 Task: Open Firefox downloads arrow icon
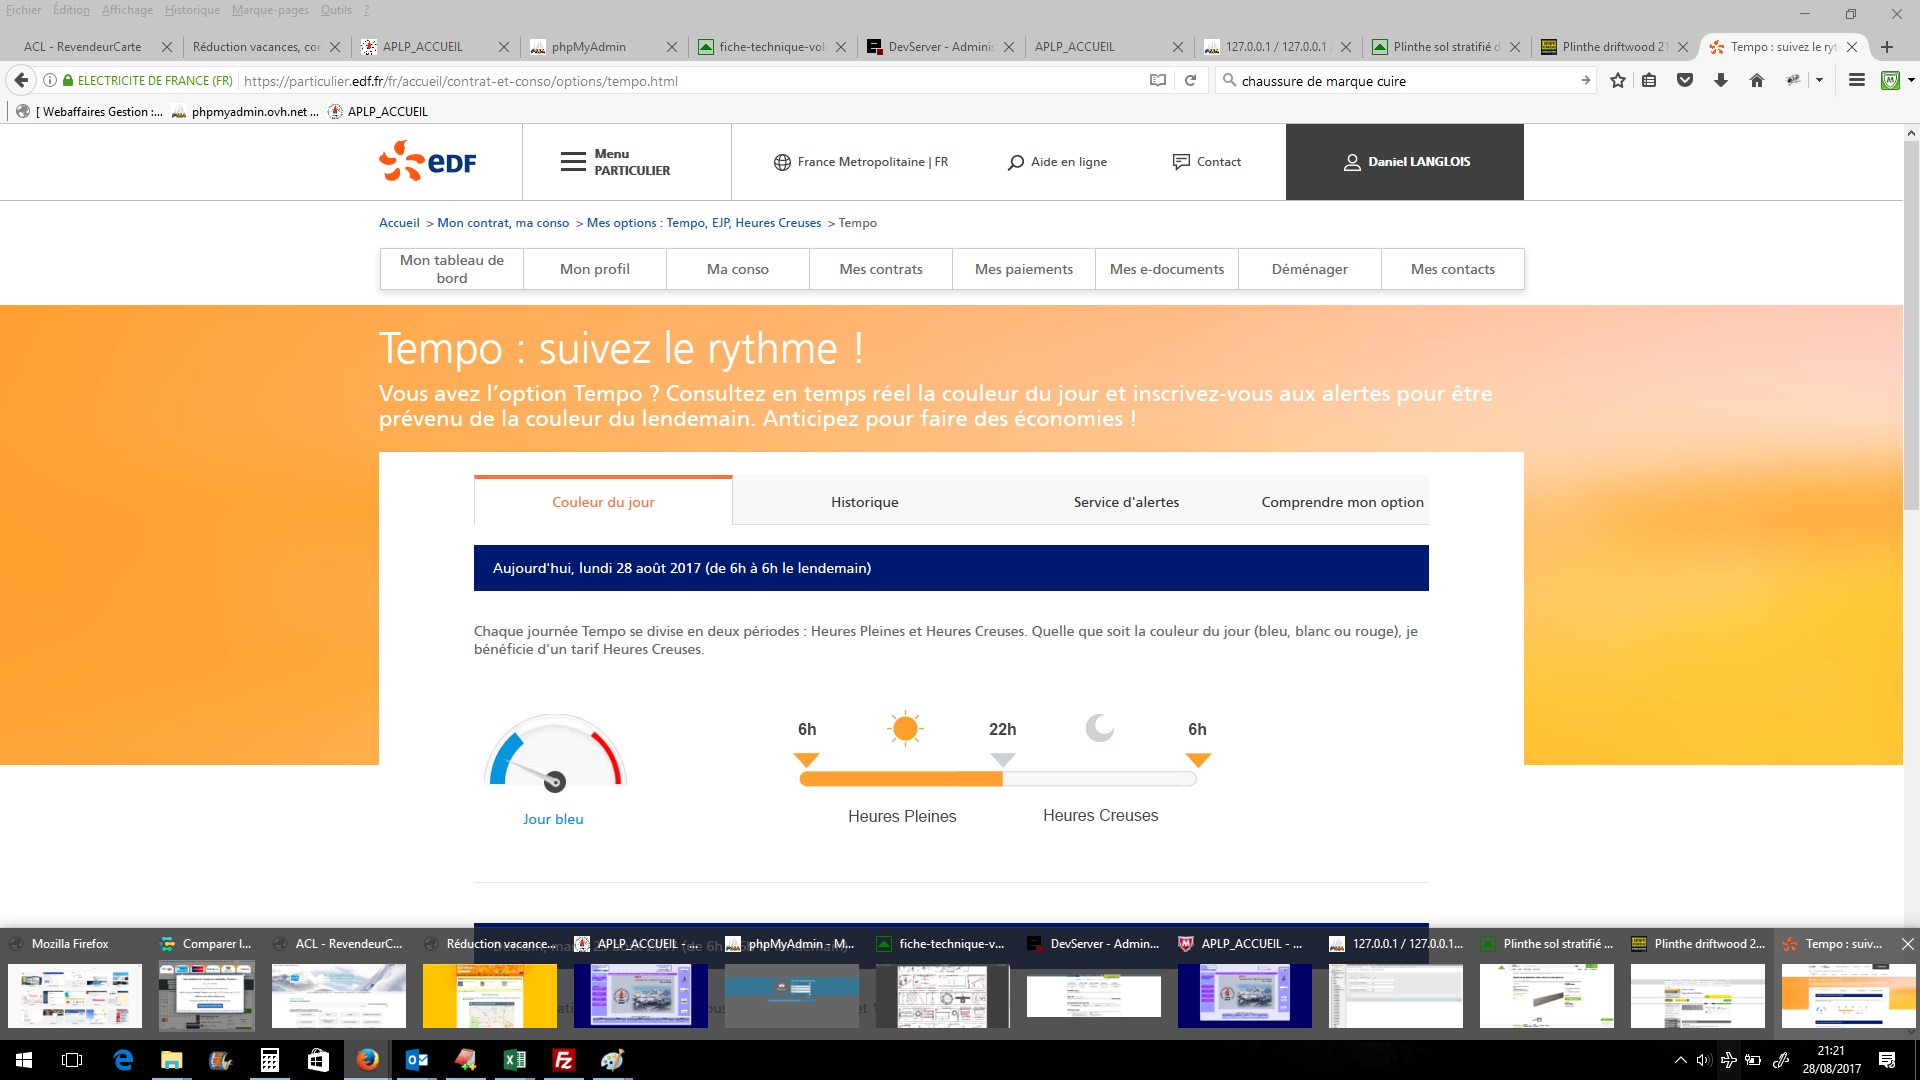pyautogui.click(x=1721, y=81)
